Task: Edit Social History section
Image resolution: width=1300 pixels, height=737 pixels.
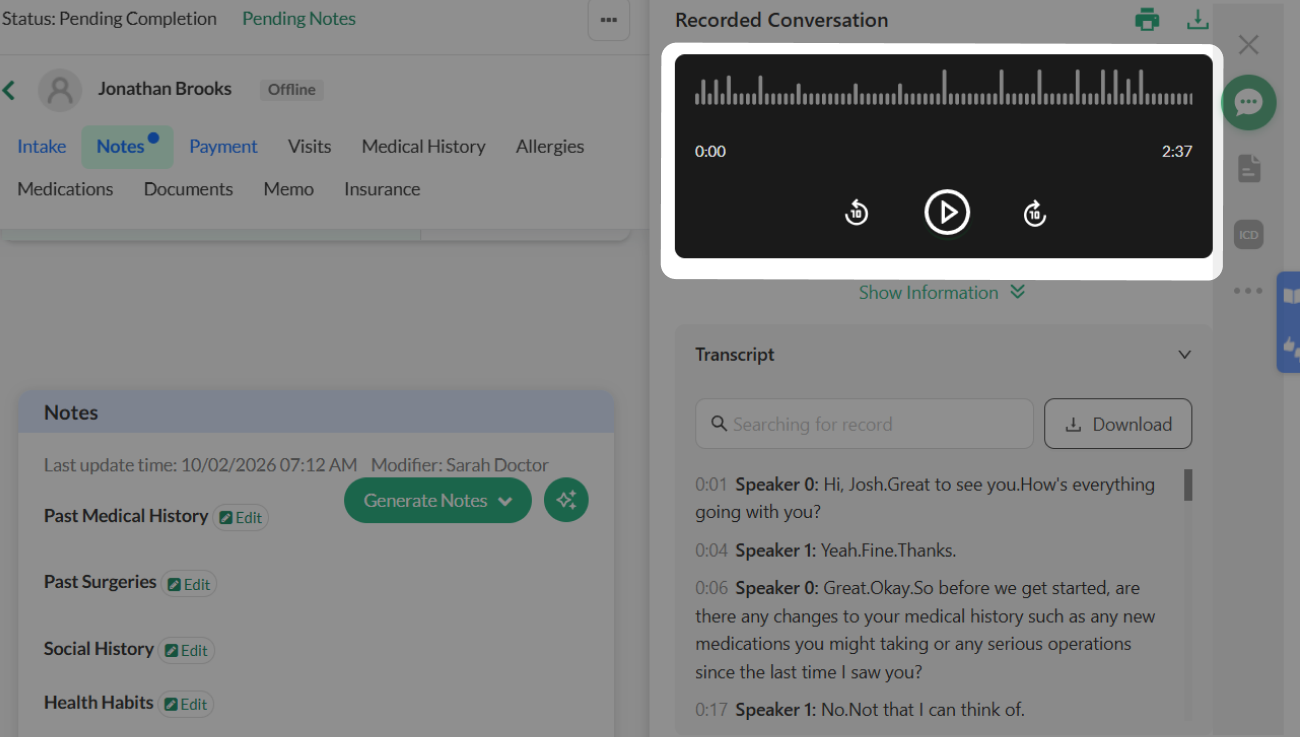Action: click(x=186, y=650)
